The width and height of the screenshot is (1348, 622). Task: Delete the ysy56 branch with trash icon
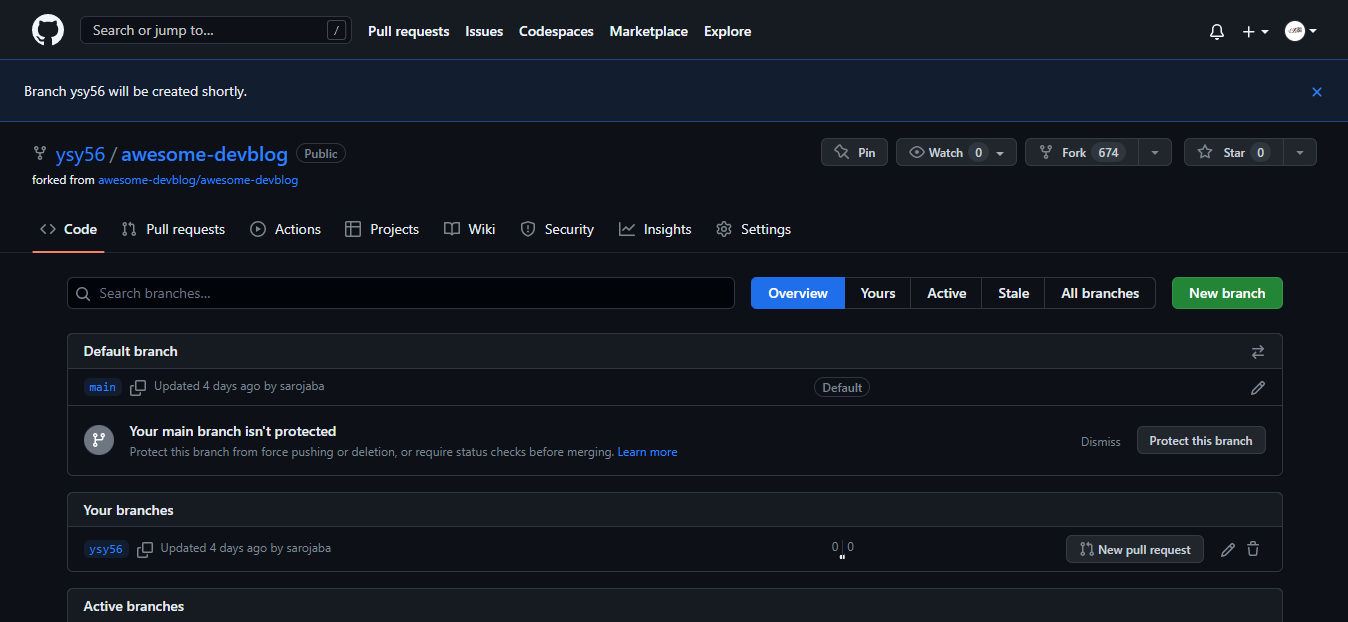(x=1253, y=549)
